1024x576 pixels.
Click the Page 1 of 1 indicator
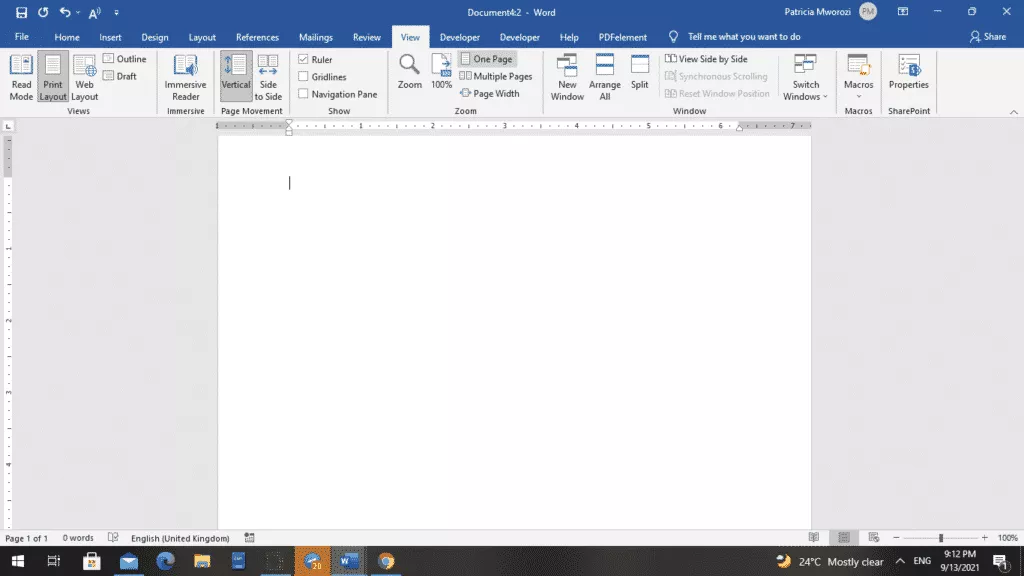pos(27,538)
